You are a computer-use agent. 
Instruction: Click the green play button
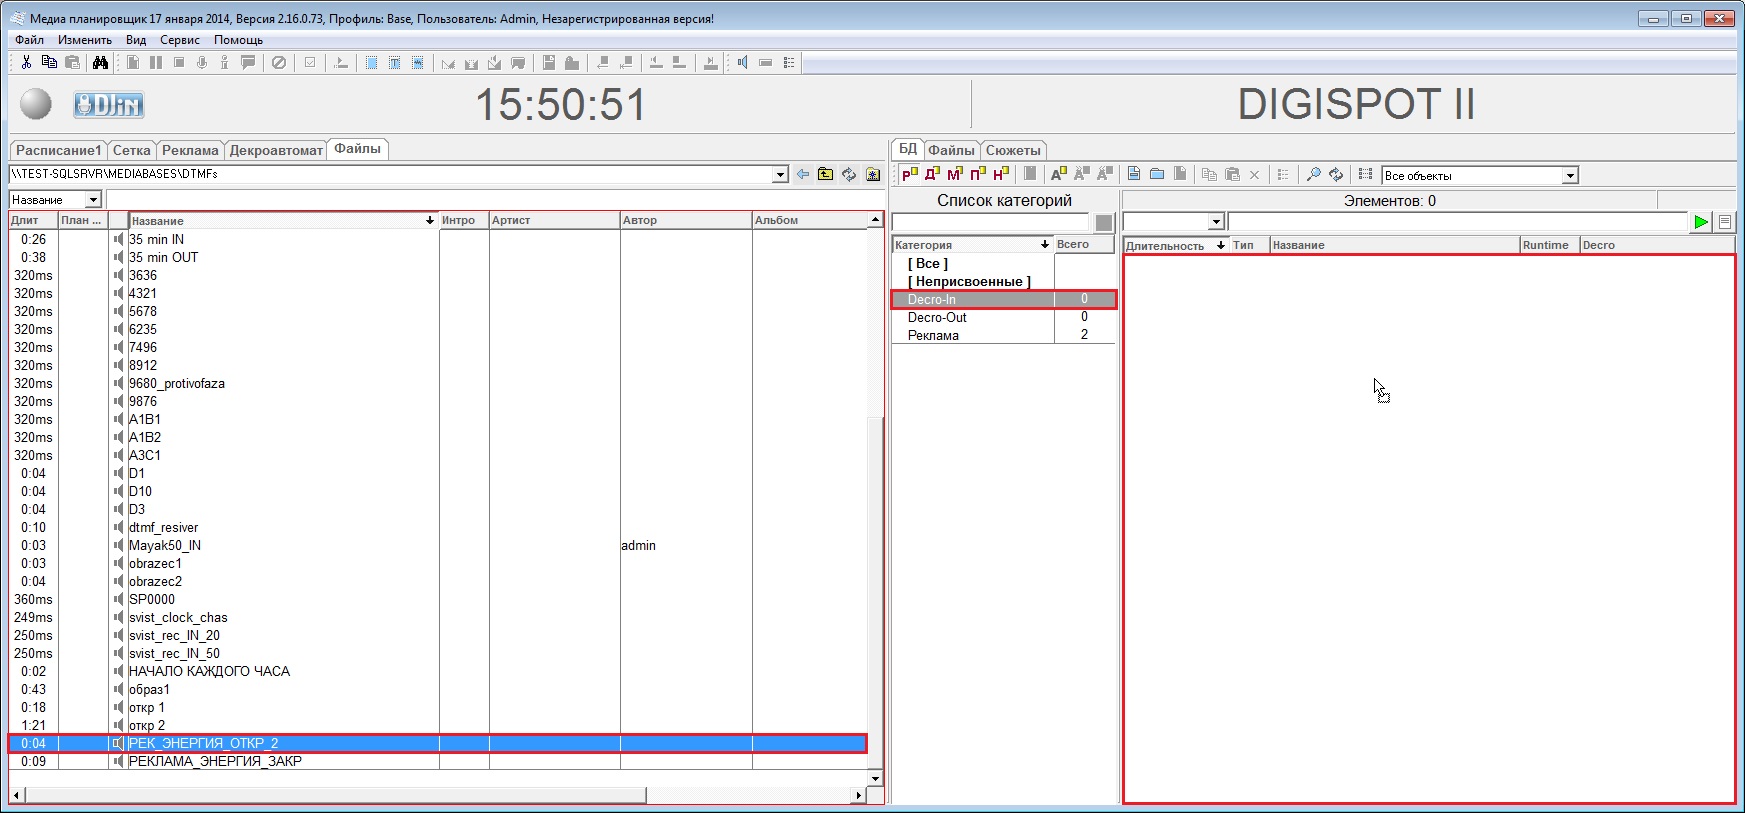(x=1701, y=222)
